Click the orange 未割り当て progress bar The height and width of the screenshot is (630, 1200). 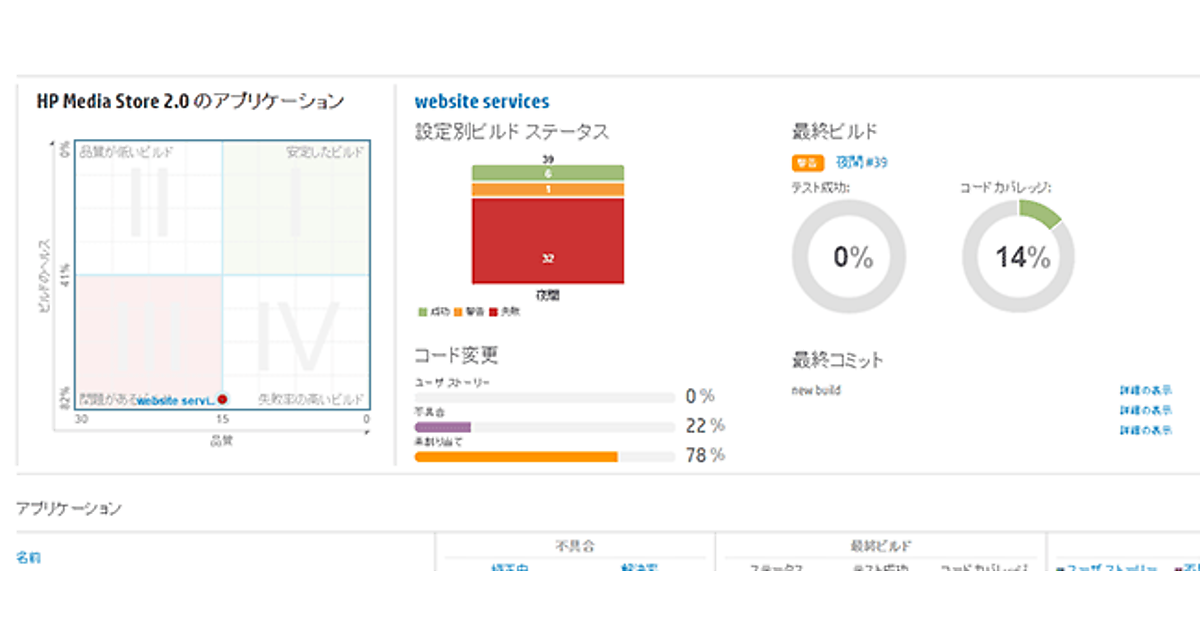pos(515,457)
